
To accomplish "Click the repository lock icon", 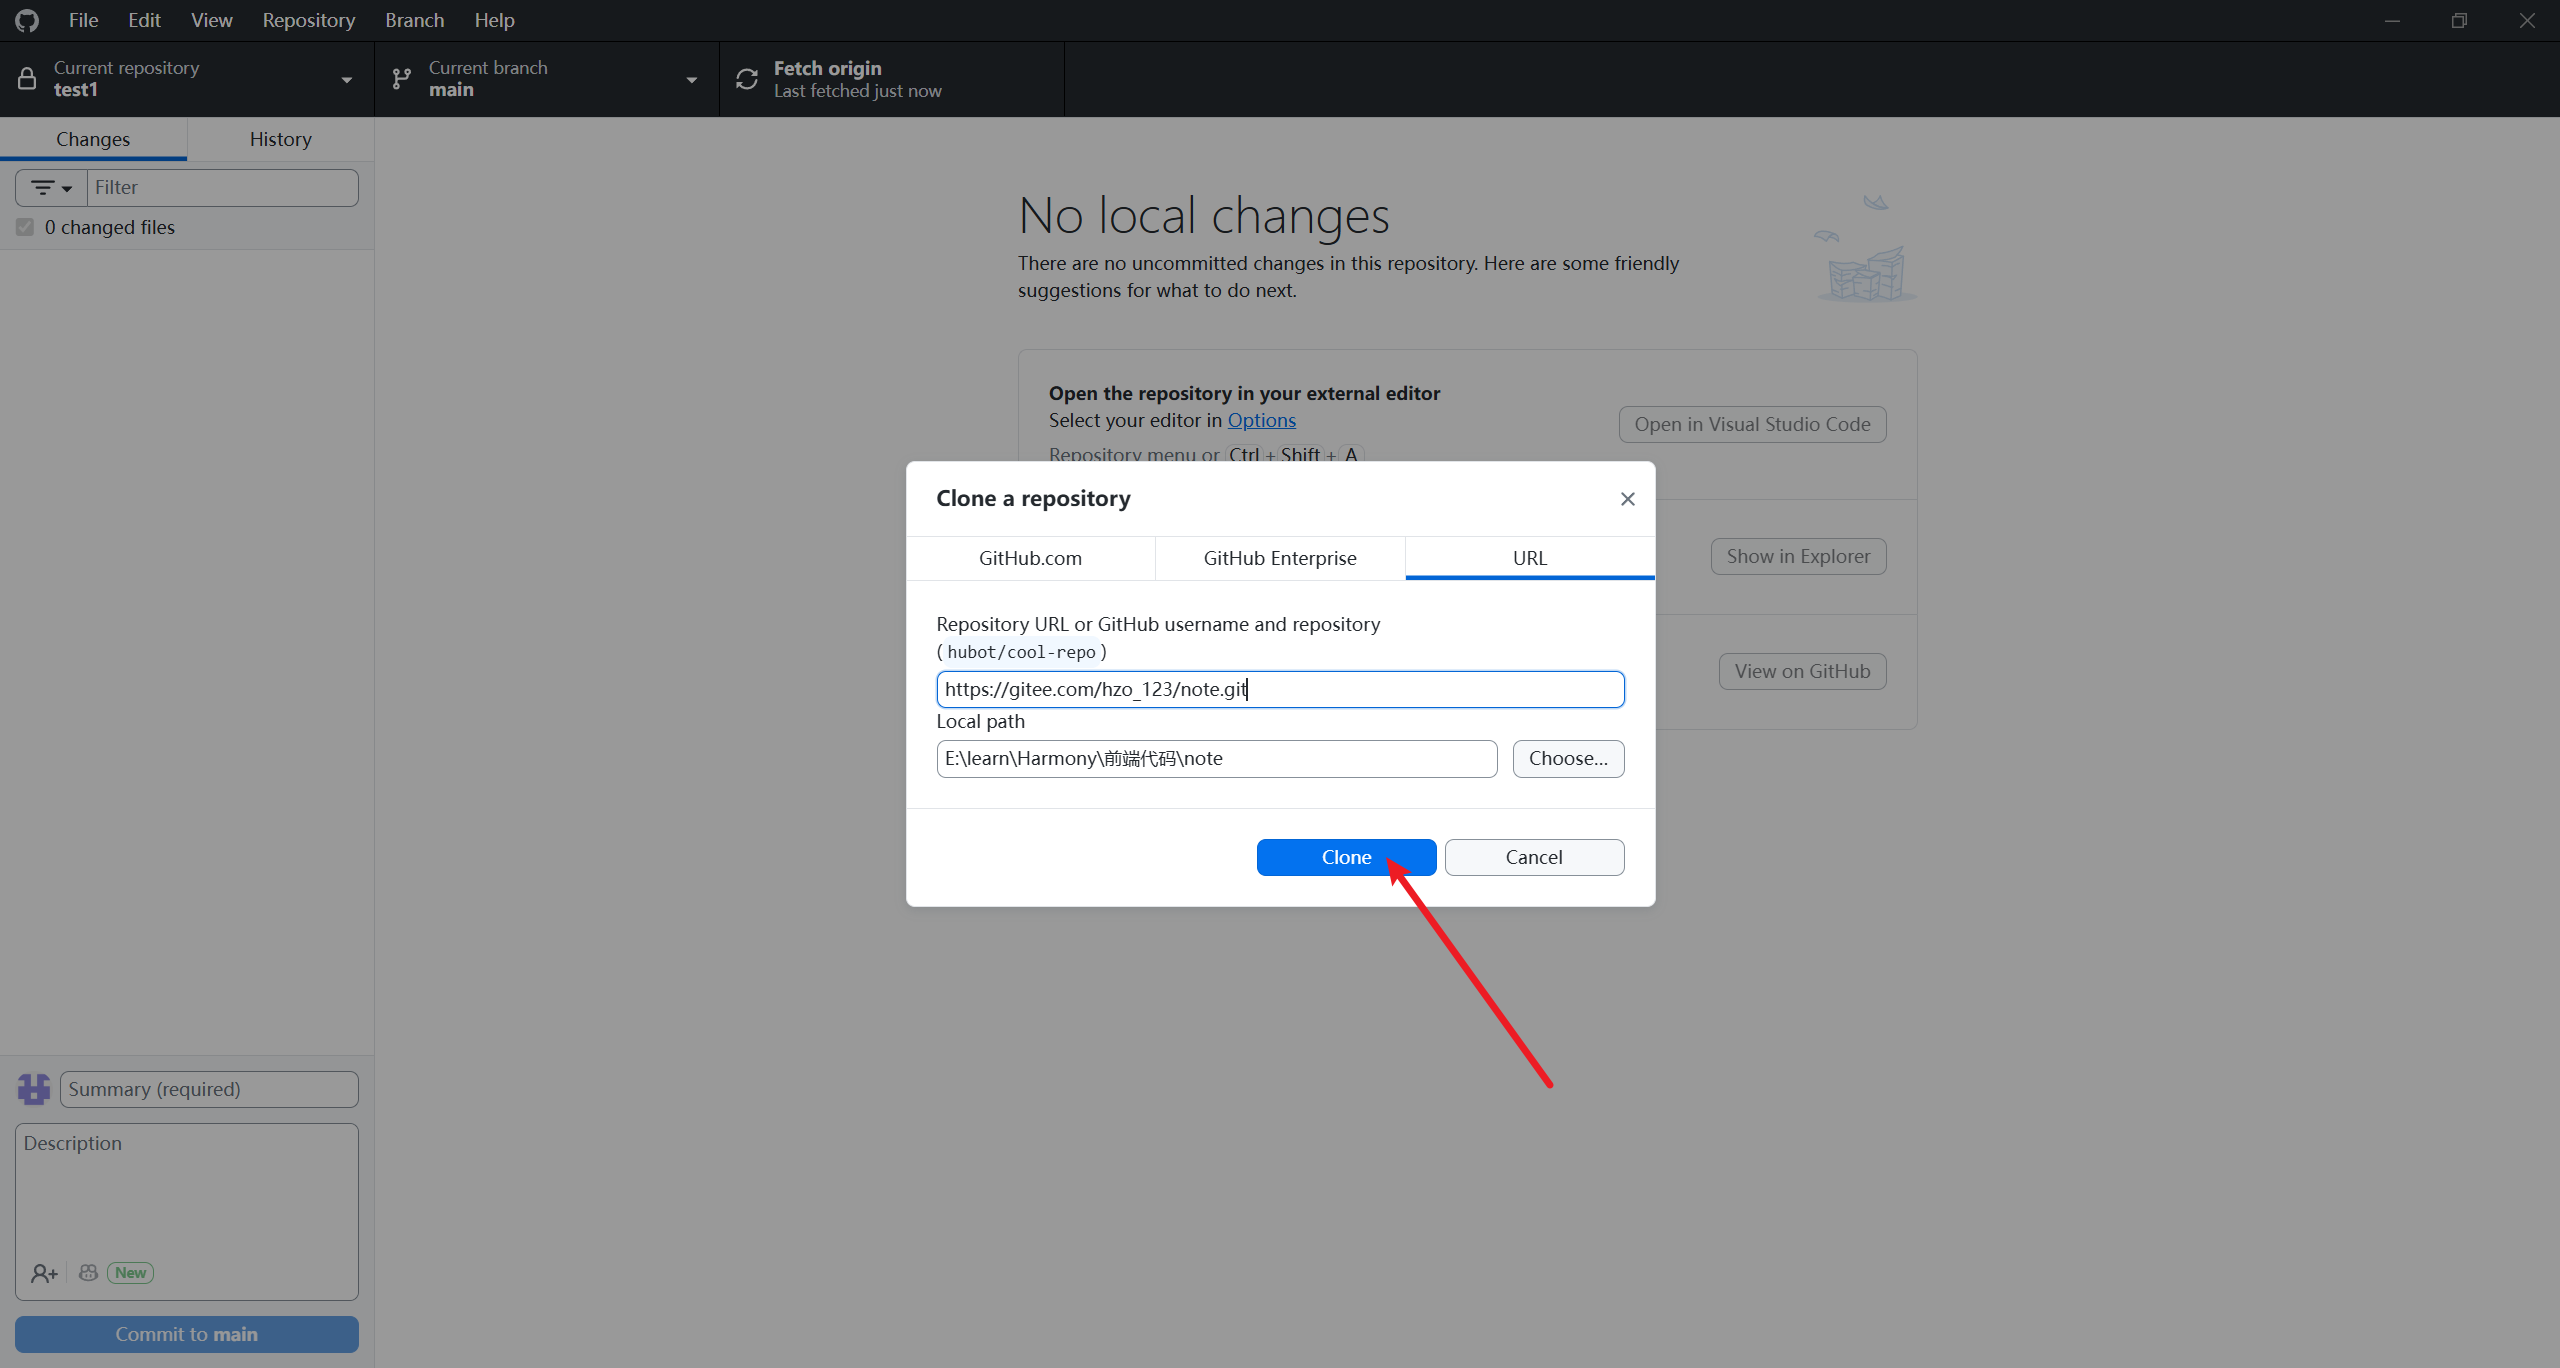I will (27, 79).
